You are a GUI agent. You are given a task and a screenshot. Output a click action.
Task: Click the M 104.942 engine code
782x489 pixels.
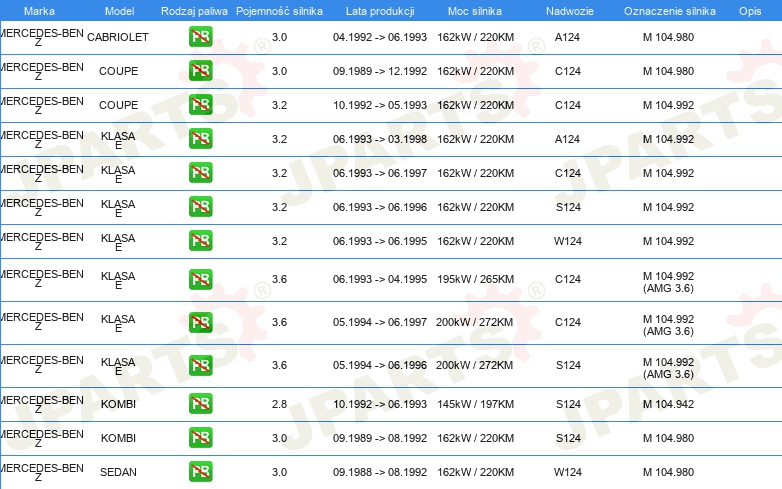(x=668, y=404)
